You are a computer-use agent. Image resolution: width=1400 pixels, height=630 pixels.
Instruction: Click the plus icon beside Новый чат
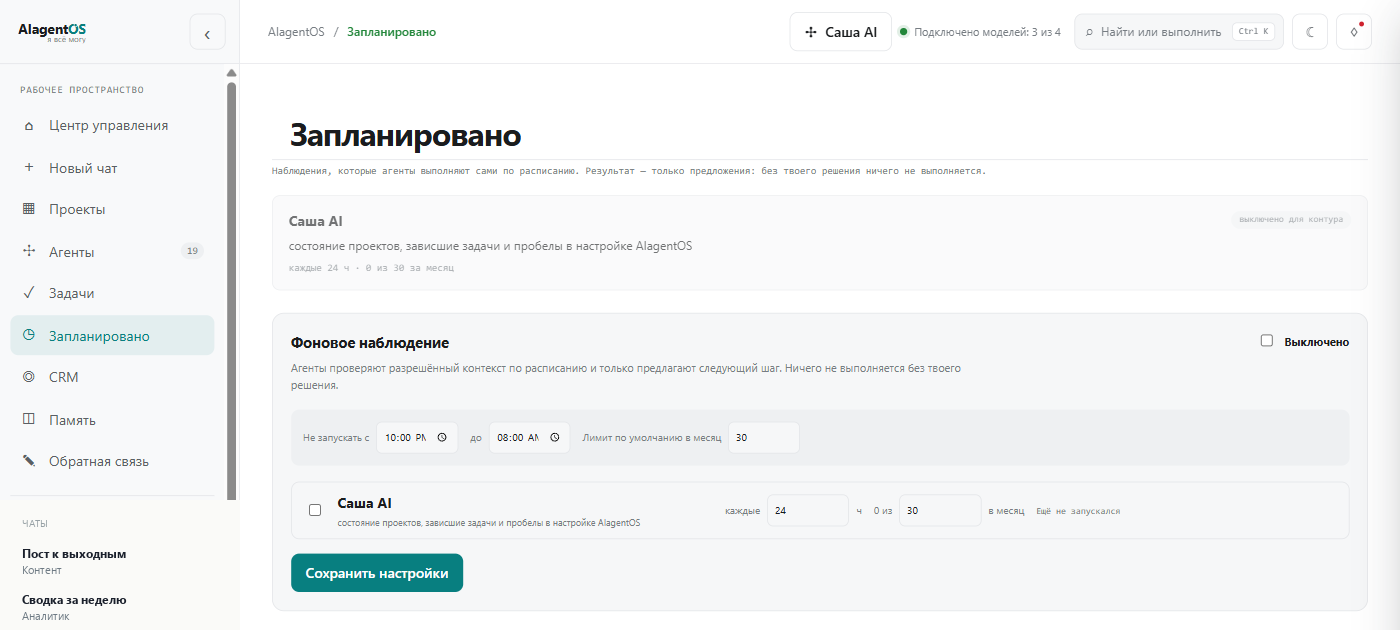pyautogui.click(x=29, y=168)
